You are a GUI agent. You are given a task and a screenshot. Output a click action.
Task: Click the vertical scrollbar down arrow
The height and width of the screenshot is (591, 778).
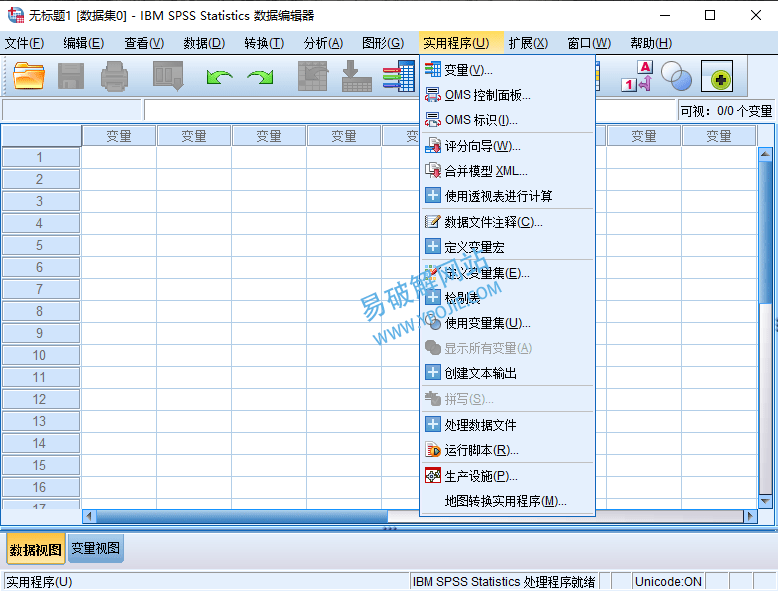tap(765, 501)
